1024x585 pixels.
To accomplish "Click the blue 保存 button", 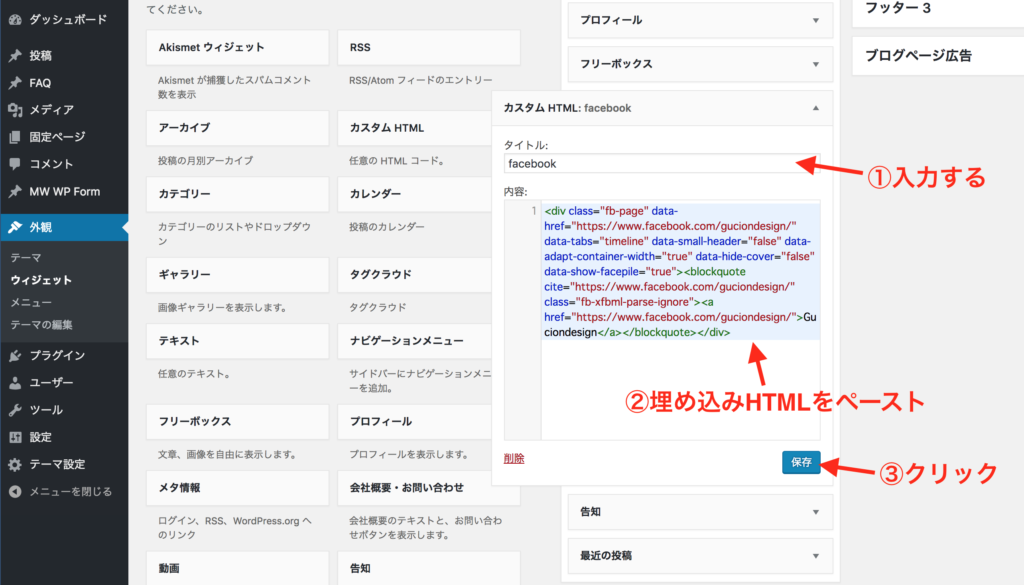I will pyautogui.click(x=801, y=462).
